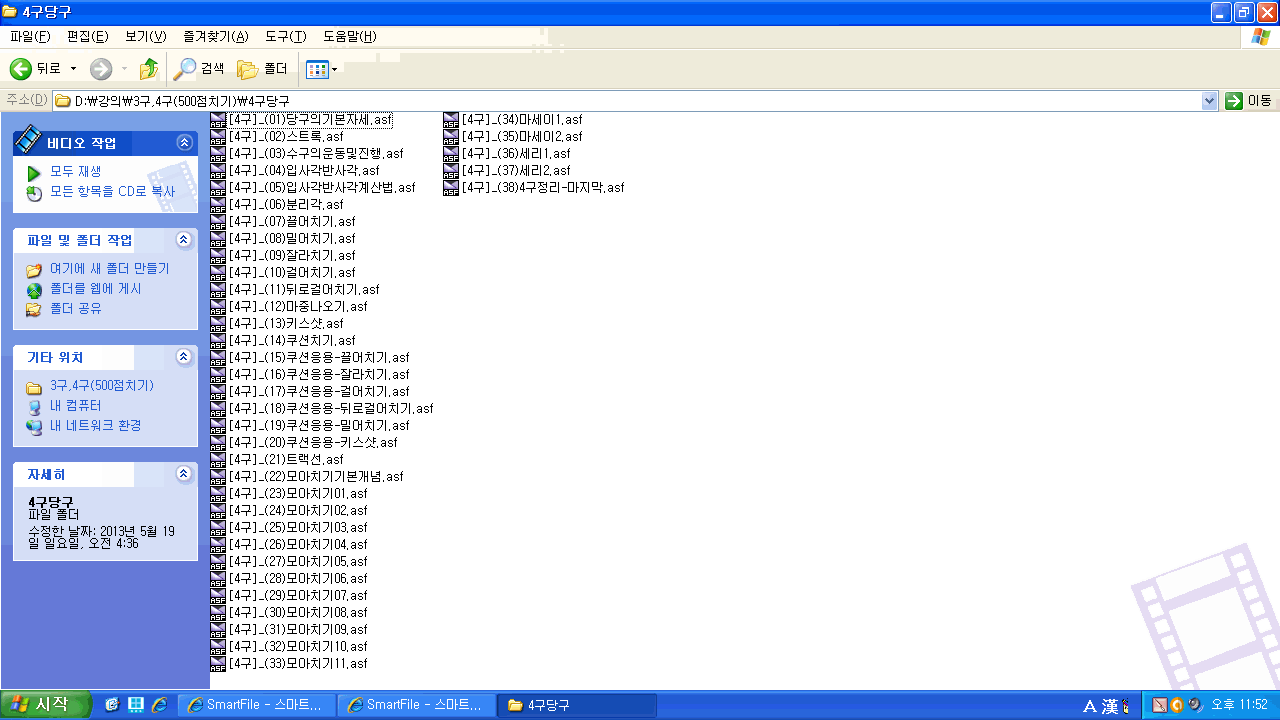Click 여기에 새 폴더 만들기 link

(x=109, y=269)
